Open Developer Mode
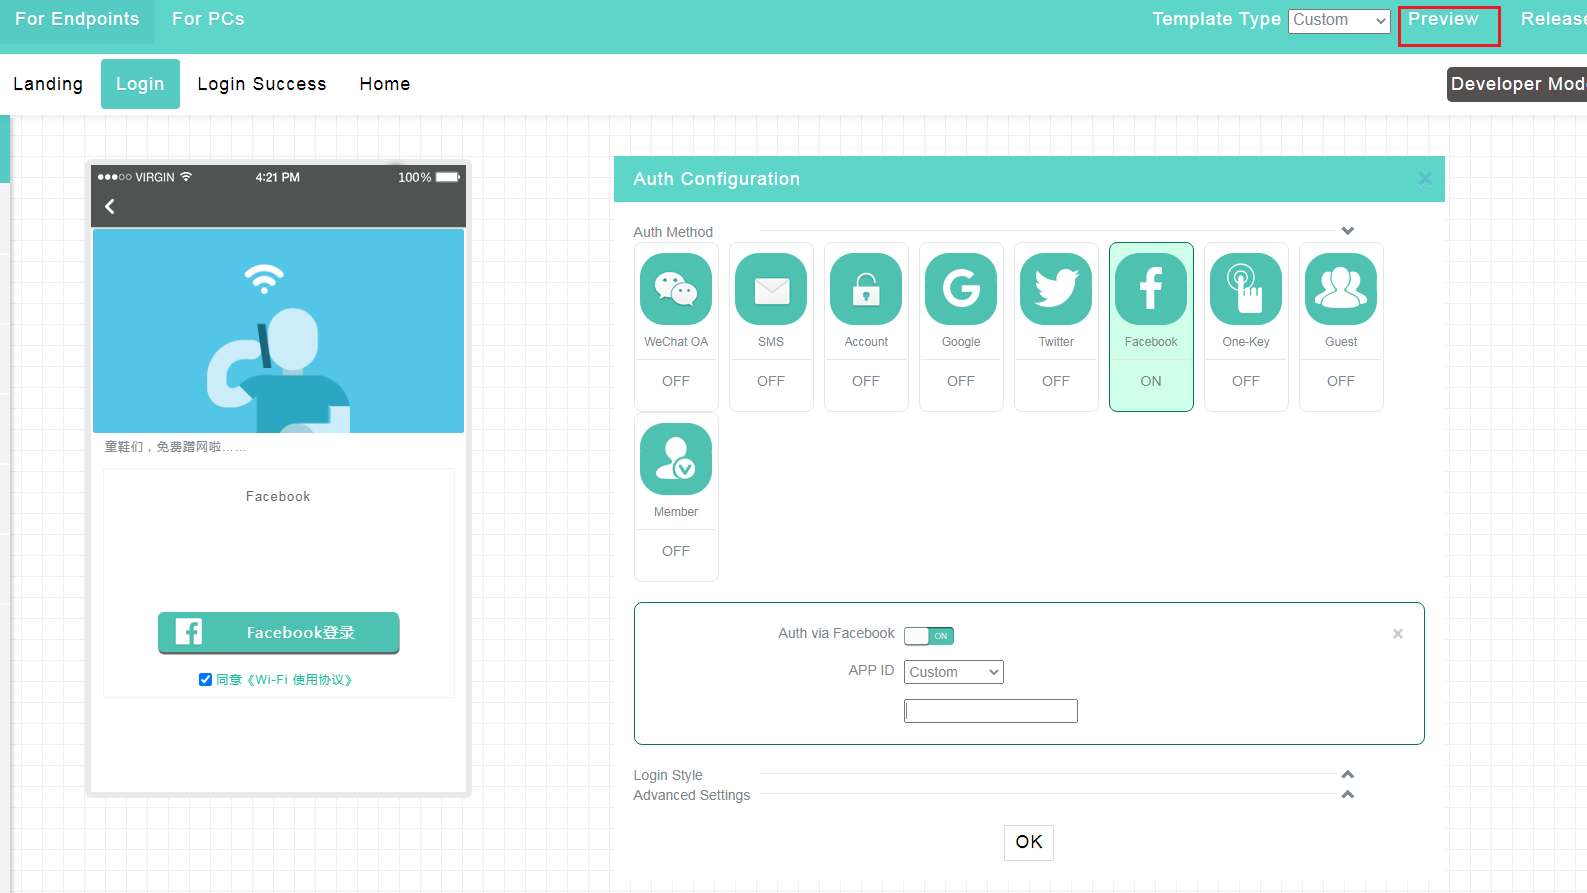The height and width of the screenshot is (893, 1587). [x=1517, y=84]
